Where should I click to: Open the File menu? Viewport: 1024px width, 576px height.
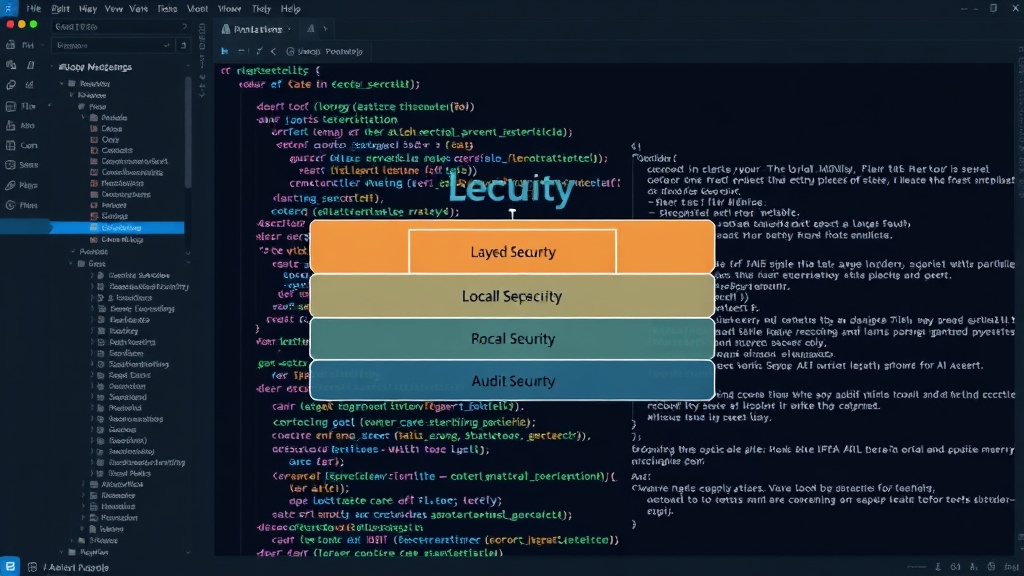pyautogui.click(x=34, y=8)
